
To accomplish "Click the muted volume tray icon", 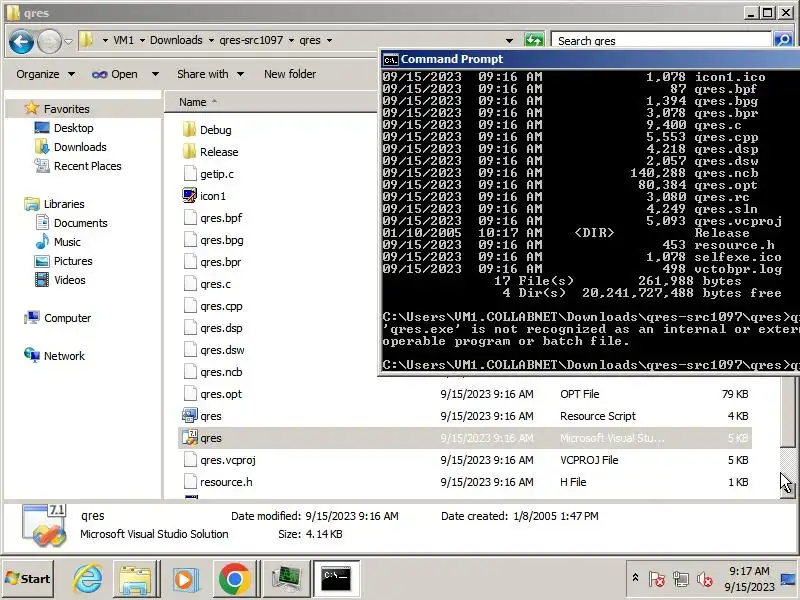I will click(705, 579).
